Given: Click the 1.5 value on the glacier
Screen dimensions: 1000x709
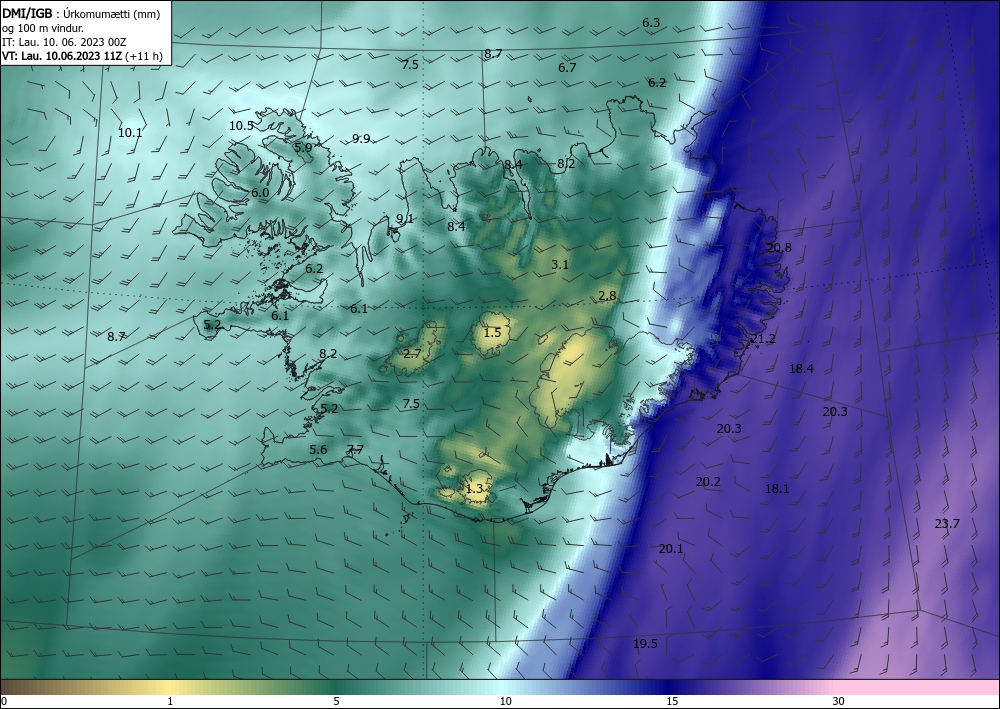Looking at the screenshot, I should point(492,333).
